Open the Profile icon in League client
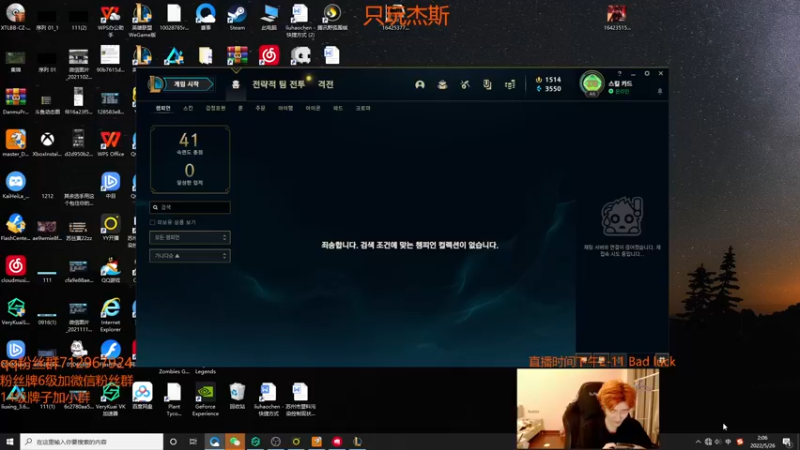Viewport: 800px width, 450px height. (419, 85)
